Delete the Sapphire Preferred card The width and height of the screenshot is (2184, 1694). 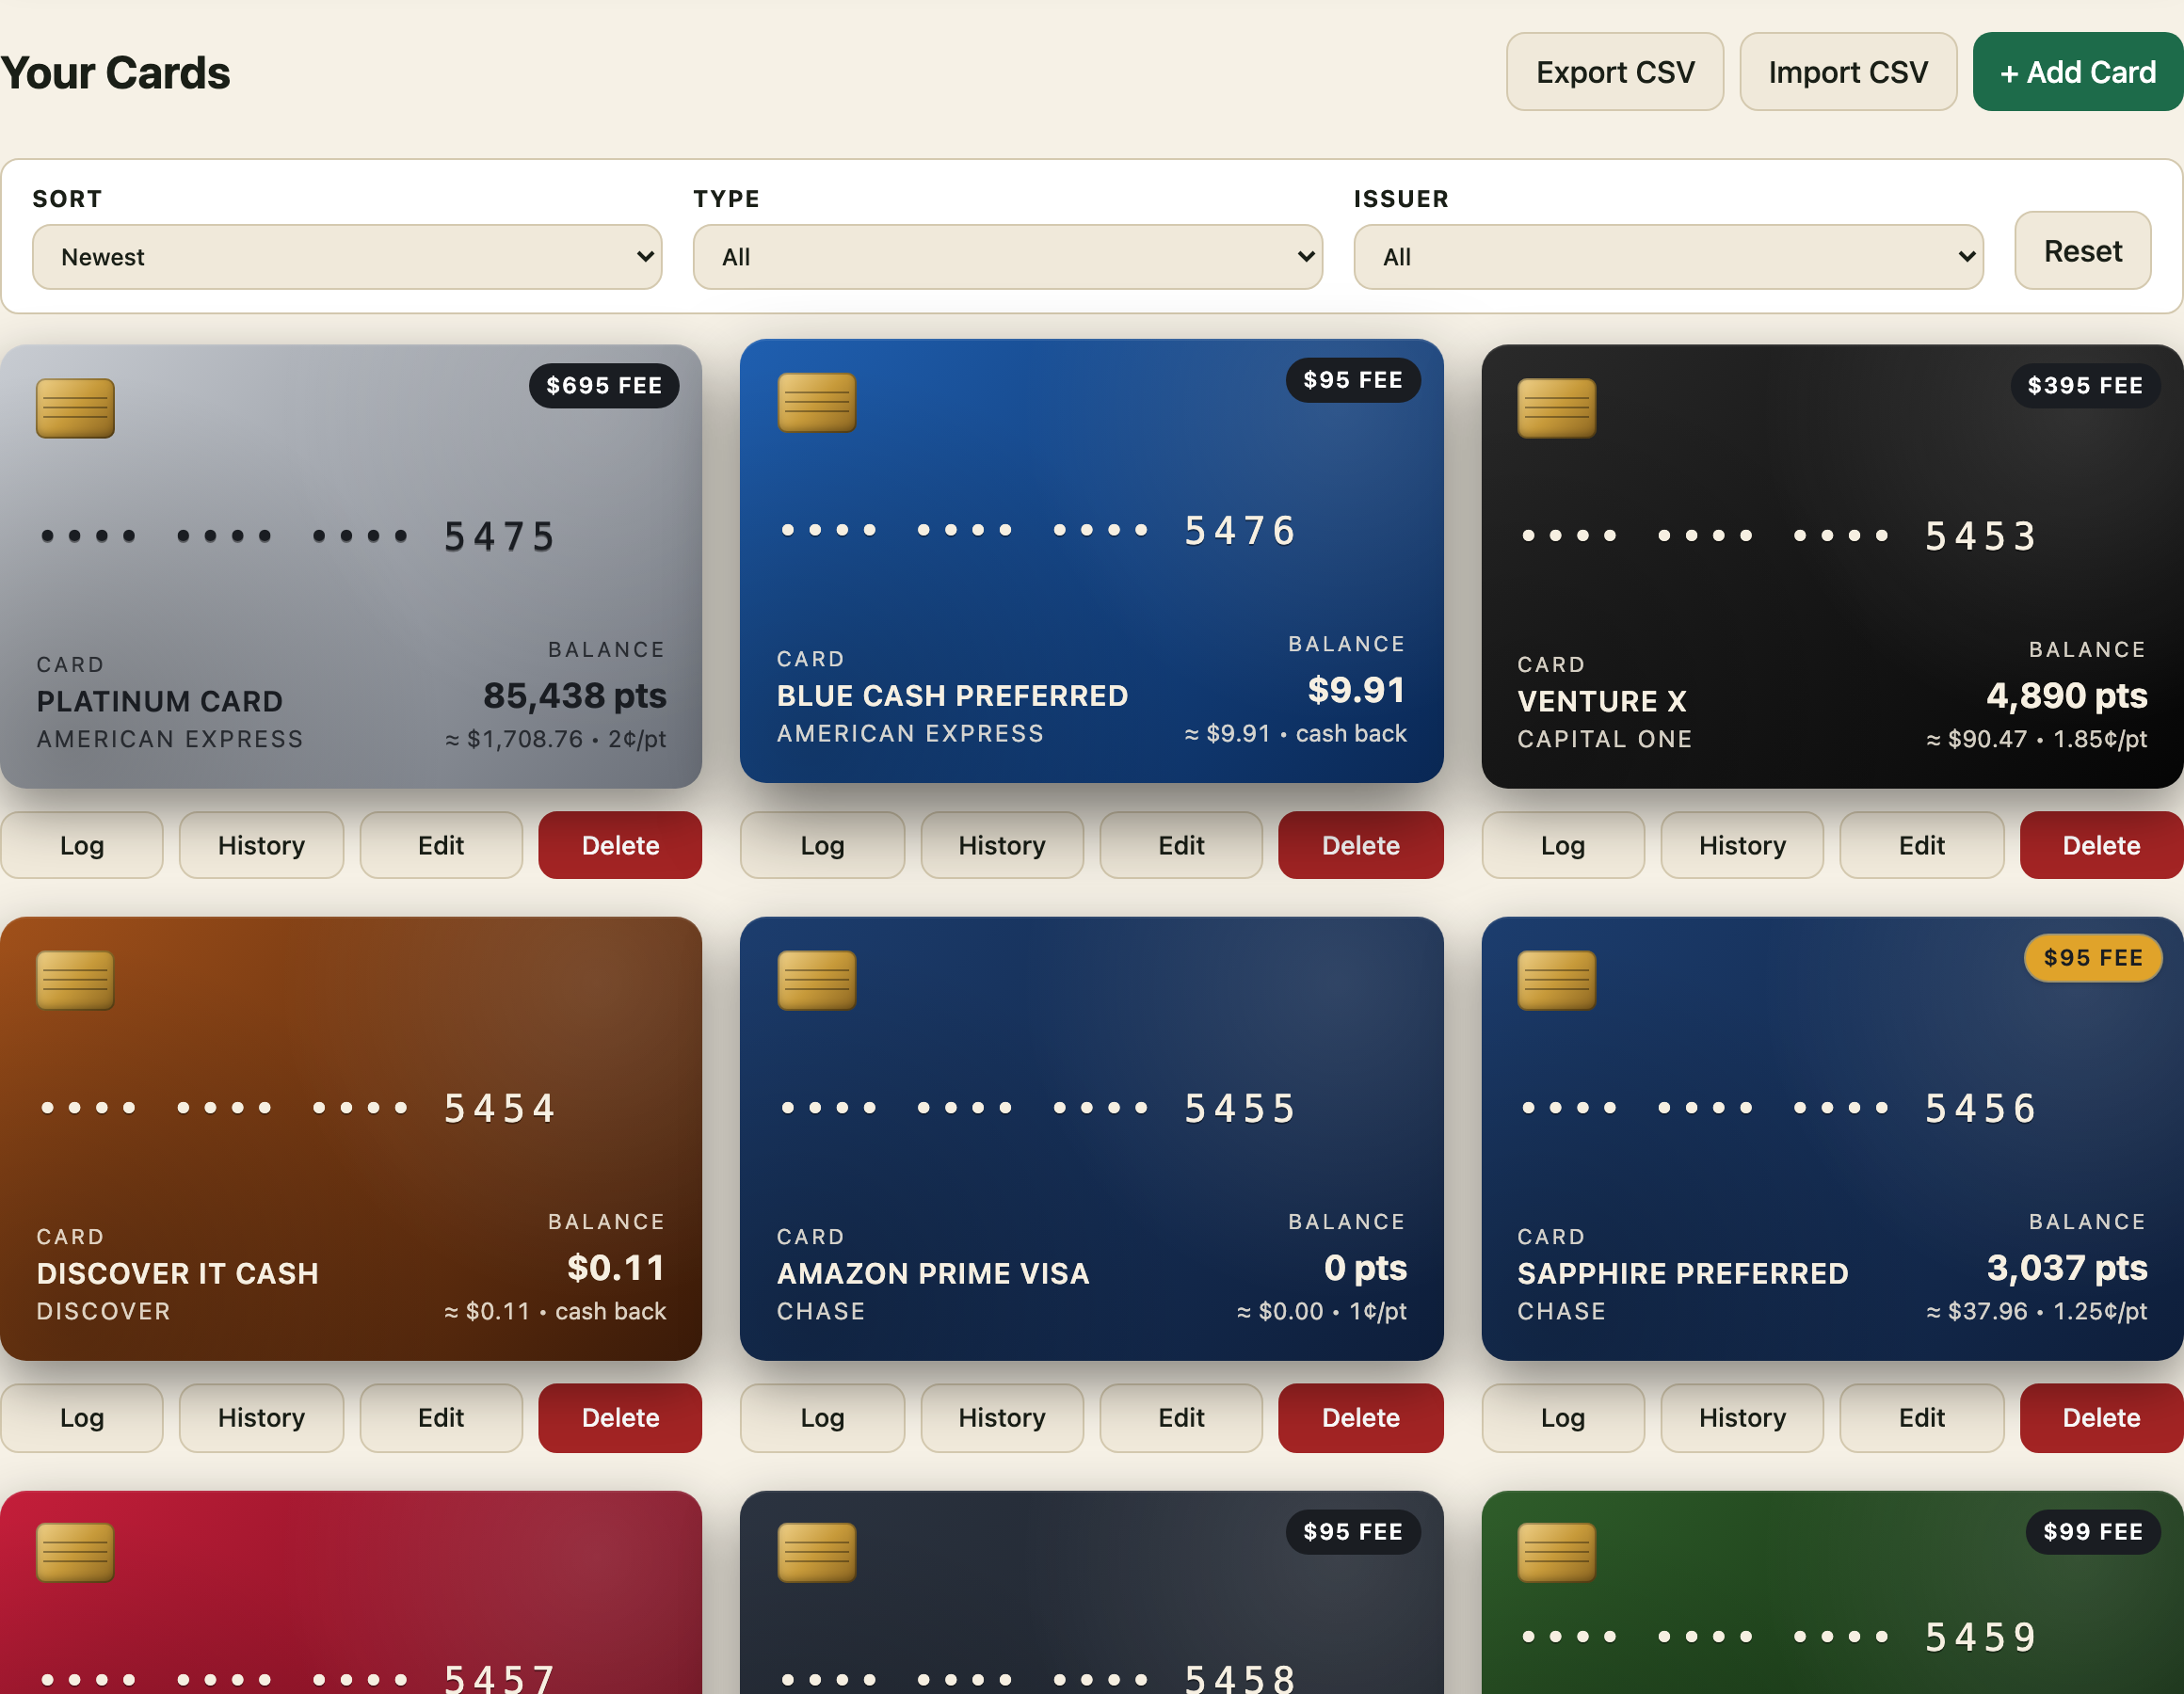coord(2101,1417)
